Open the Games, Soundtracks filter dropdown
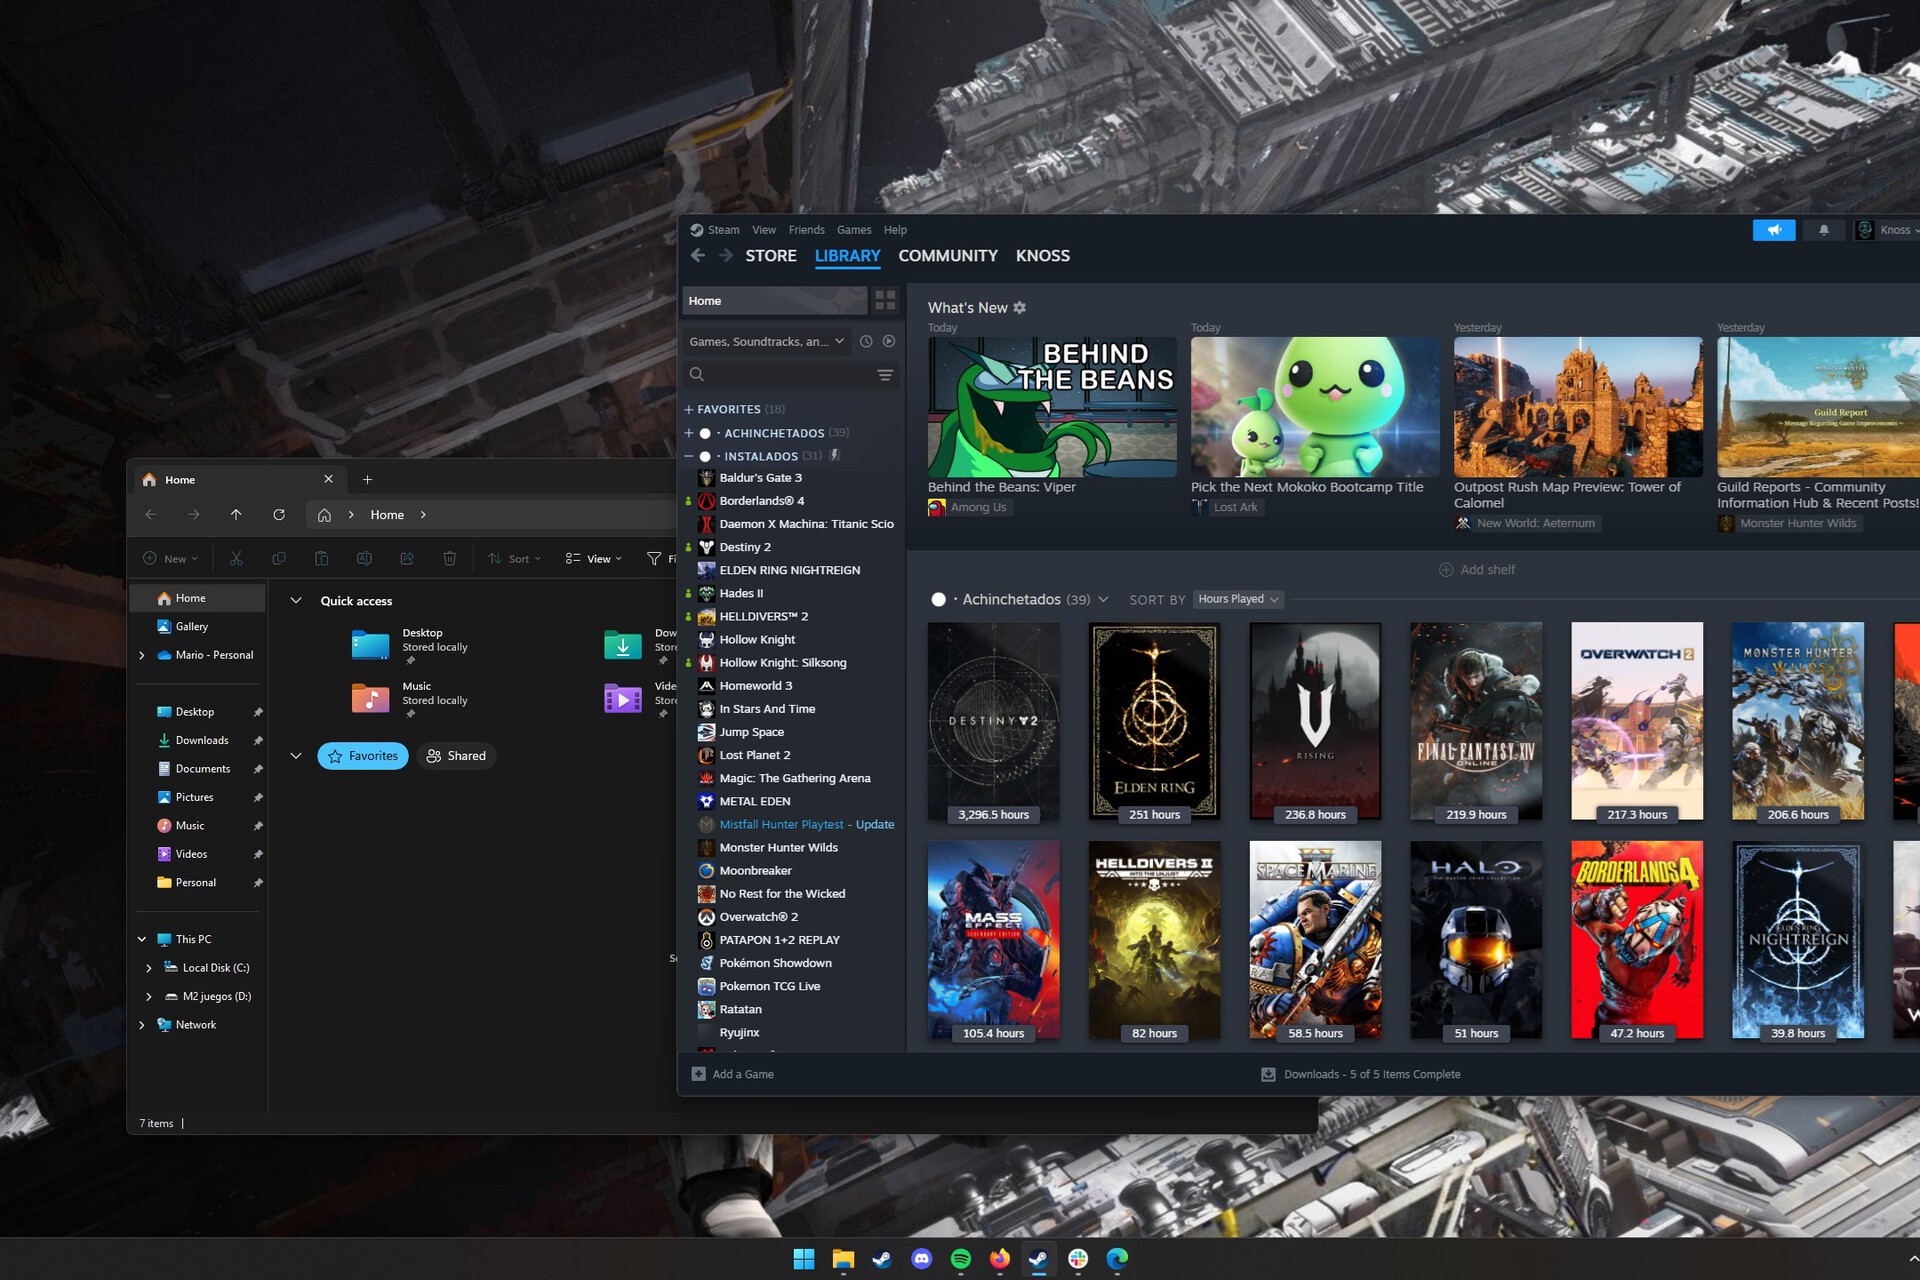This screenshot has height=1280, width=1920. point(766,341)
